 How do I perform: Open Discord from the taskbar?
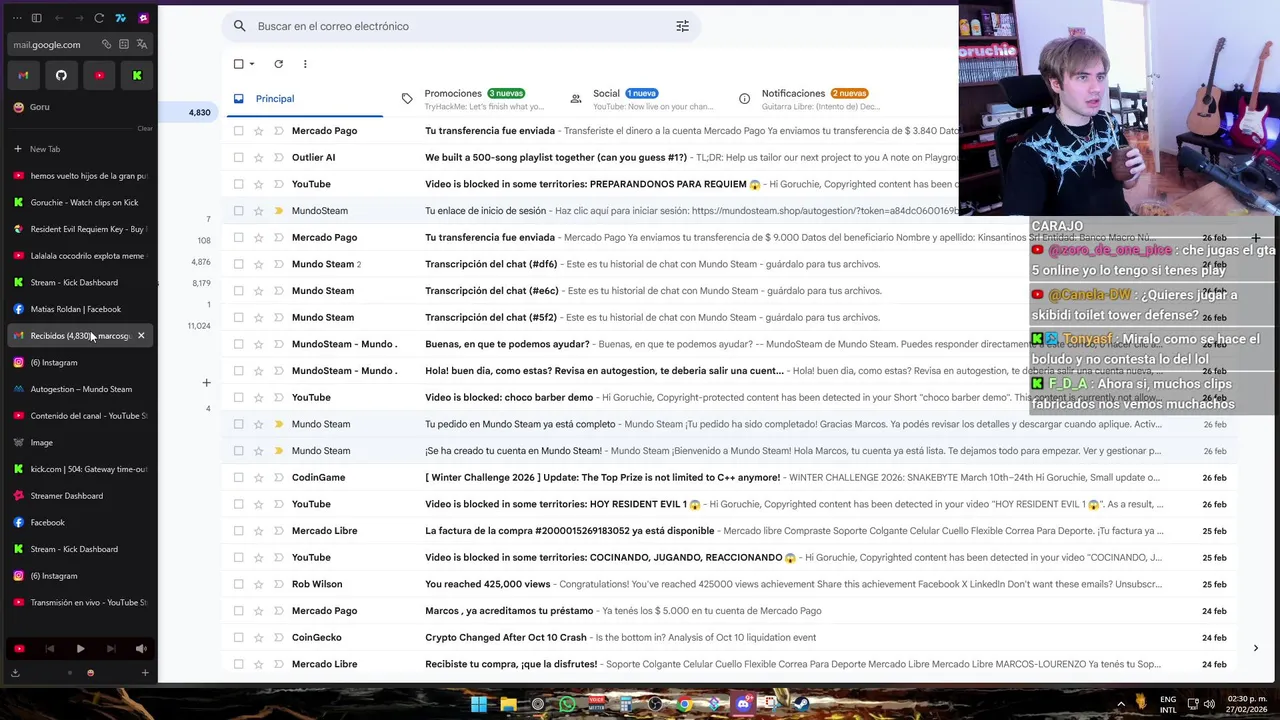[743, 704]
